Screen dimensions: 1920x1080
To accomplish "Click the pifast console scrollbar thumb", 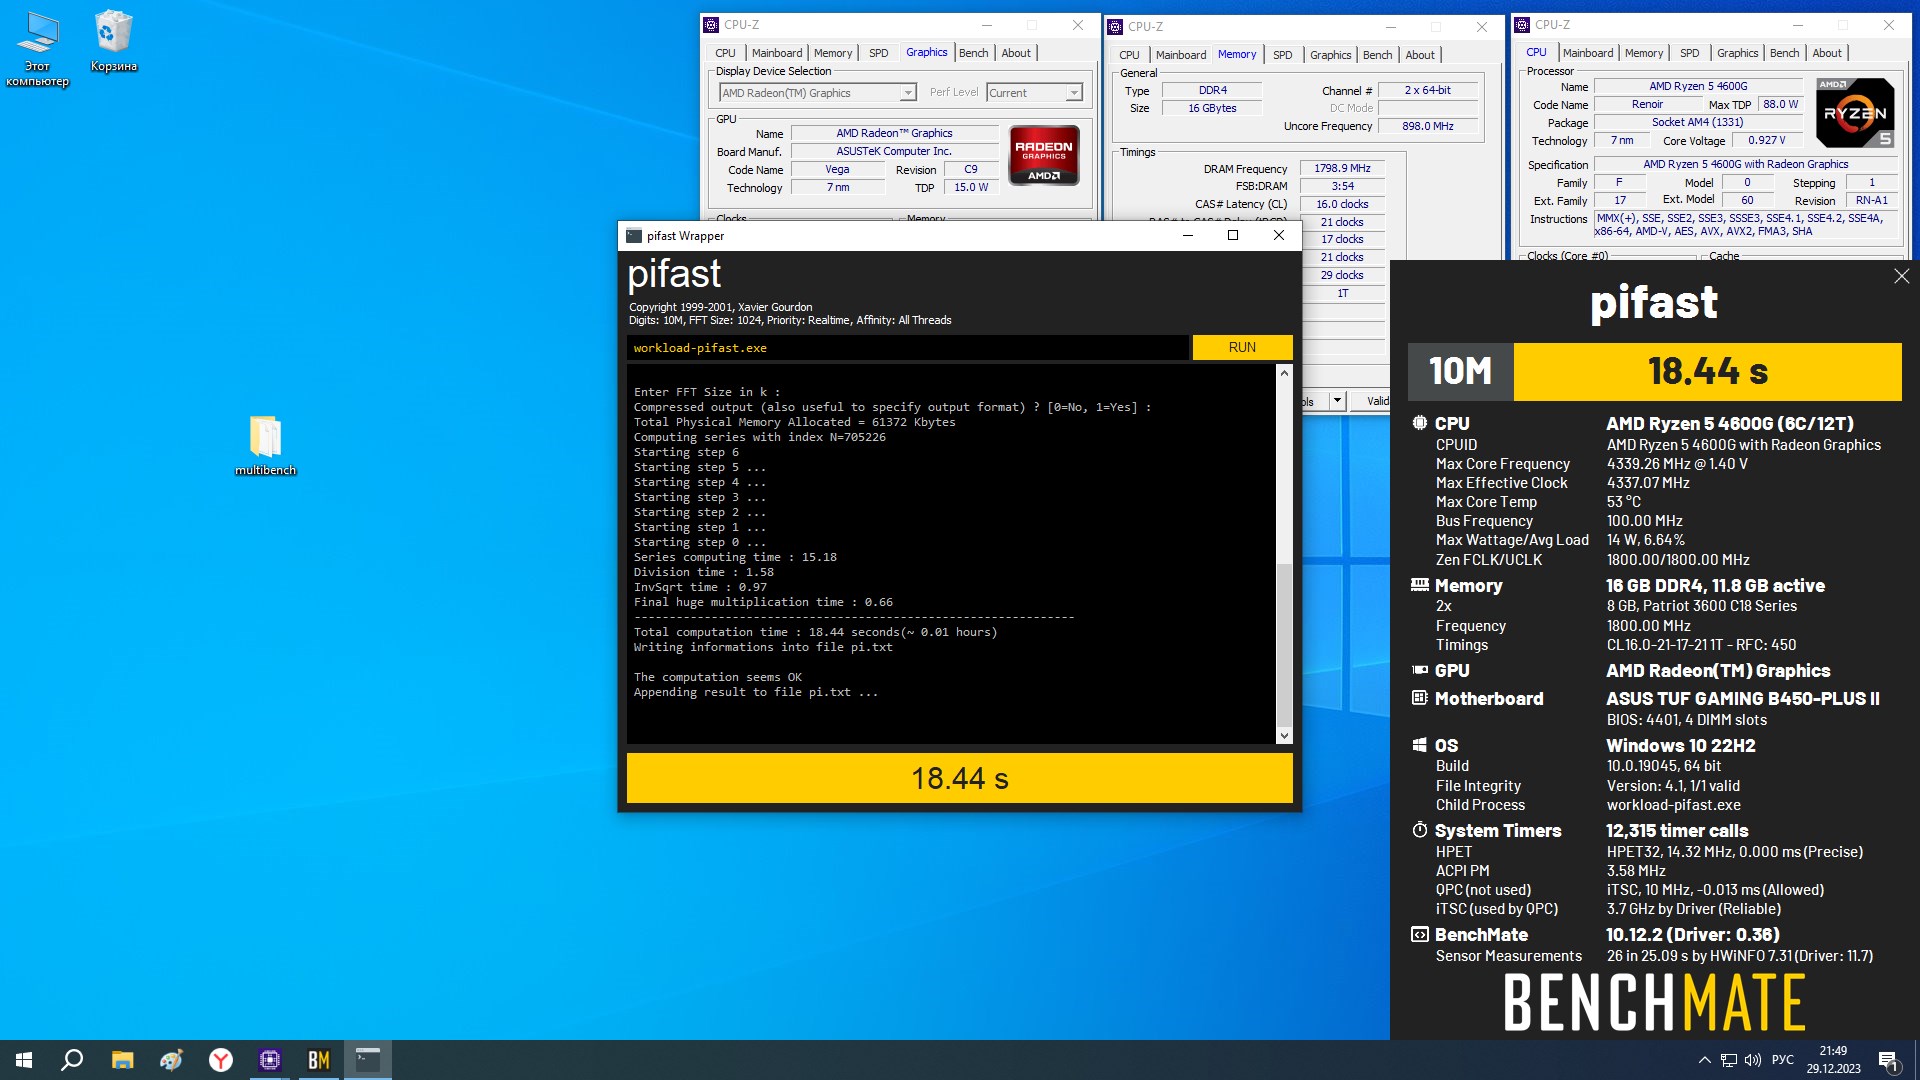I will click(1284, 645).
